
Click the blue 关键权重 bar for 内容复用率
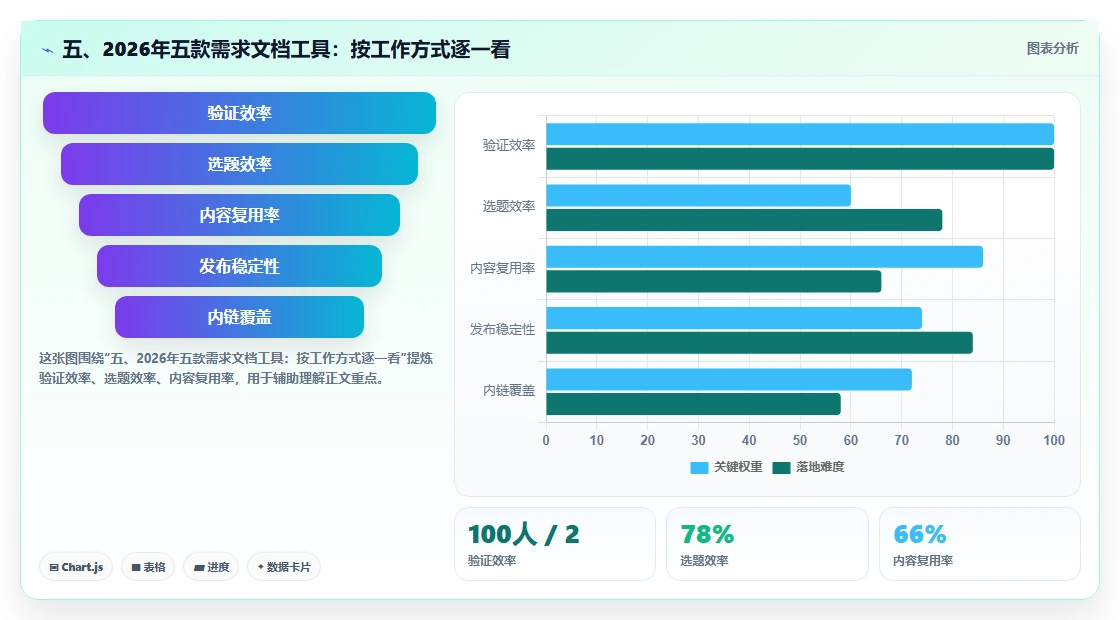click(x=764, y=257)
